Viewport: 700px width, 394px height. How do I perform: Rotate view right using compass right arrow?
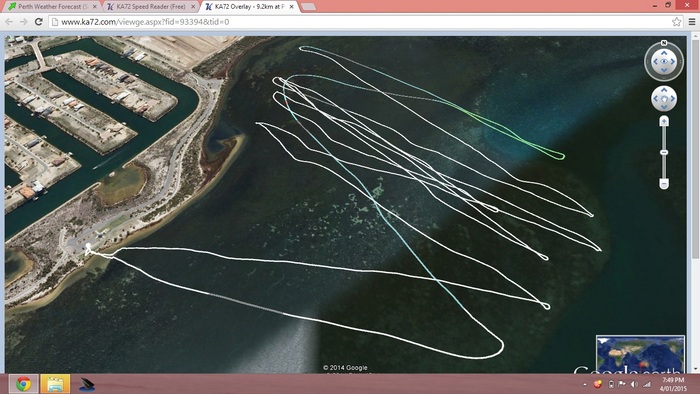coord(673,62)
